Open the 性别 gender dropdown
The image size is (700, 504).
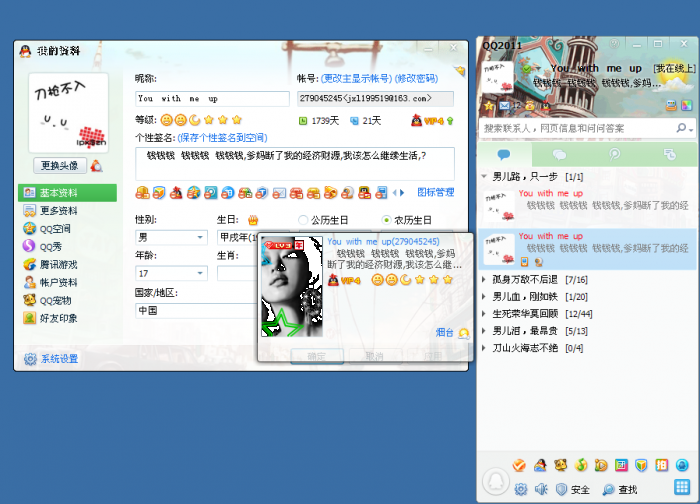(x=171, y=237)
